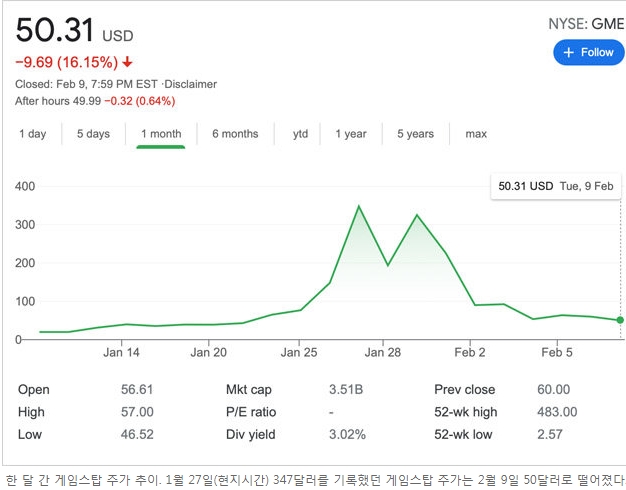626x490 pixels.
Task: Click the 52-wk high value 483.00
Action: 557,412
